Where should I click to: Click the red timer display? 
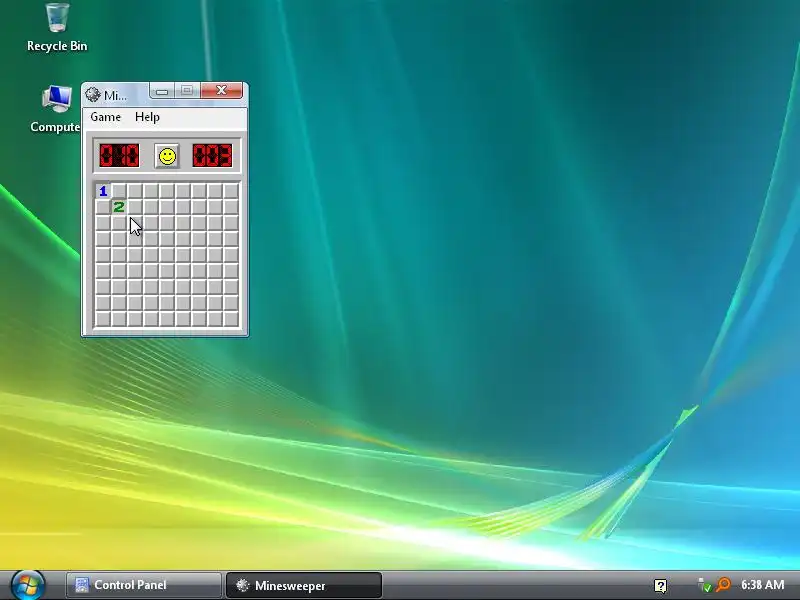click(212, 156)
